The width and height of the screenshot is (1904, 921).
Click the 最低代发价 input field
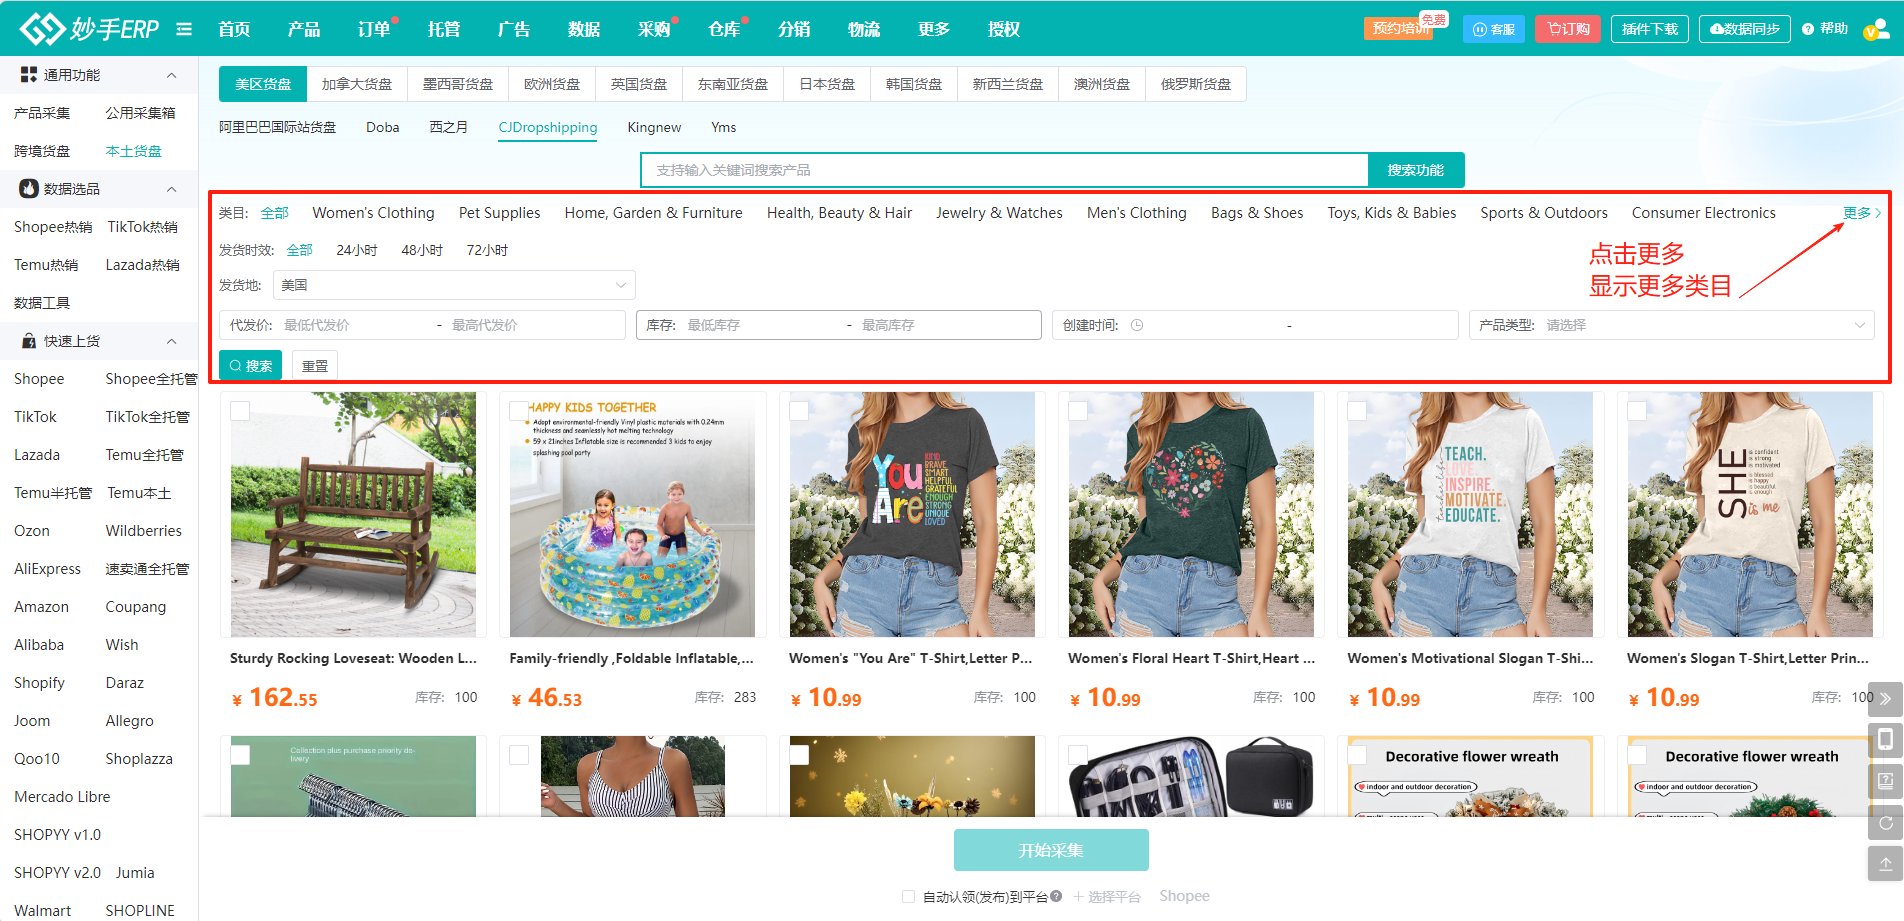354,325
